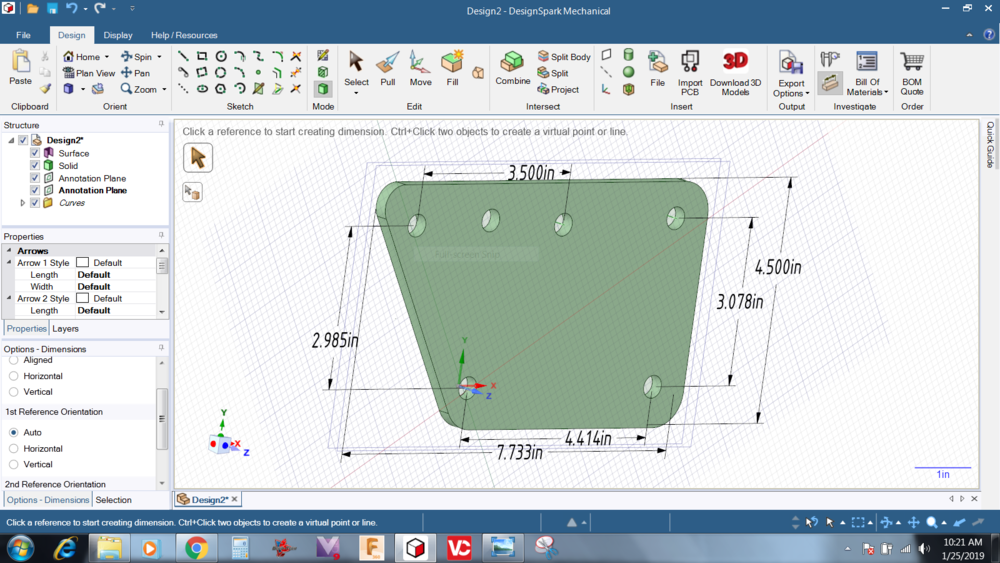
Task: Select the Pull tool
Action: pos(388,68)
